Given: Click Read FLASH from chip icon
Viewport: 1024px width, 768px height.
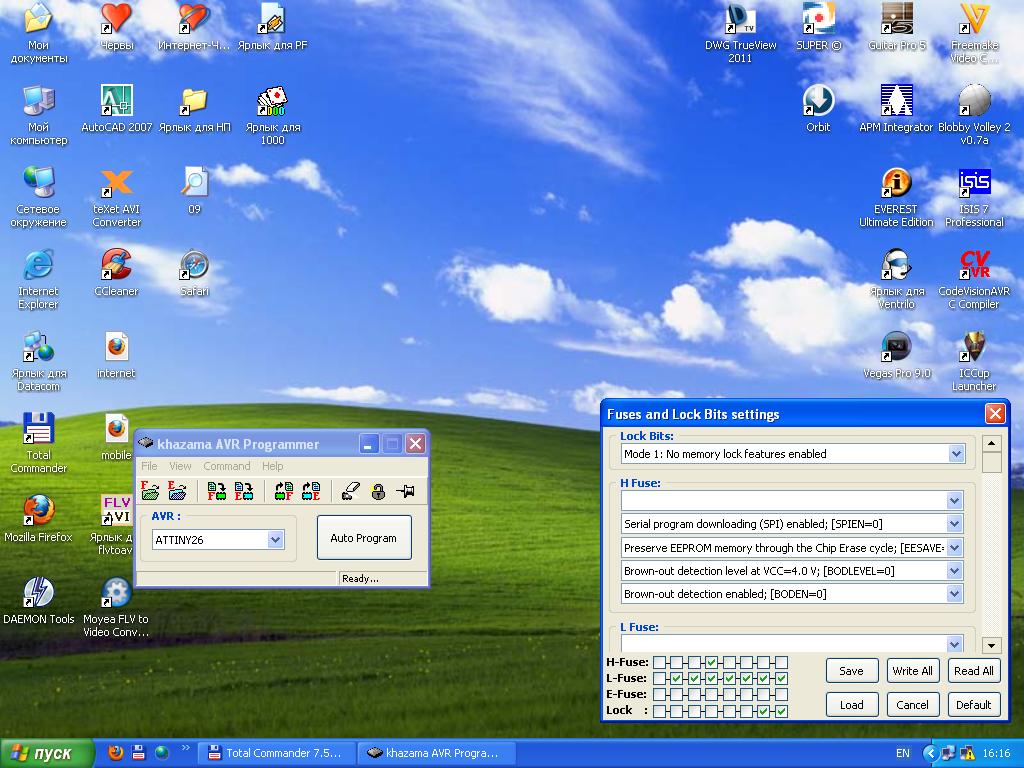Looking at the screenshot, I should [284, 490].
